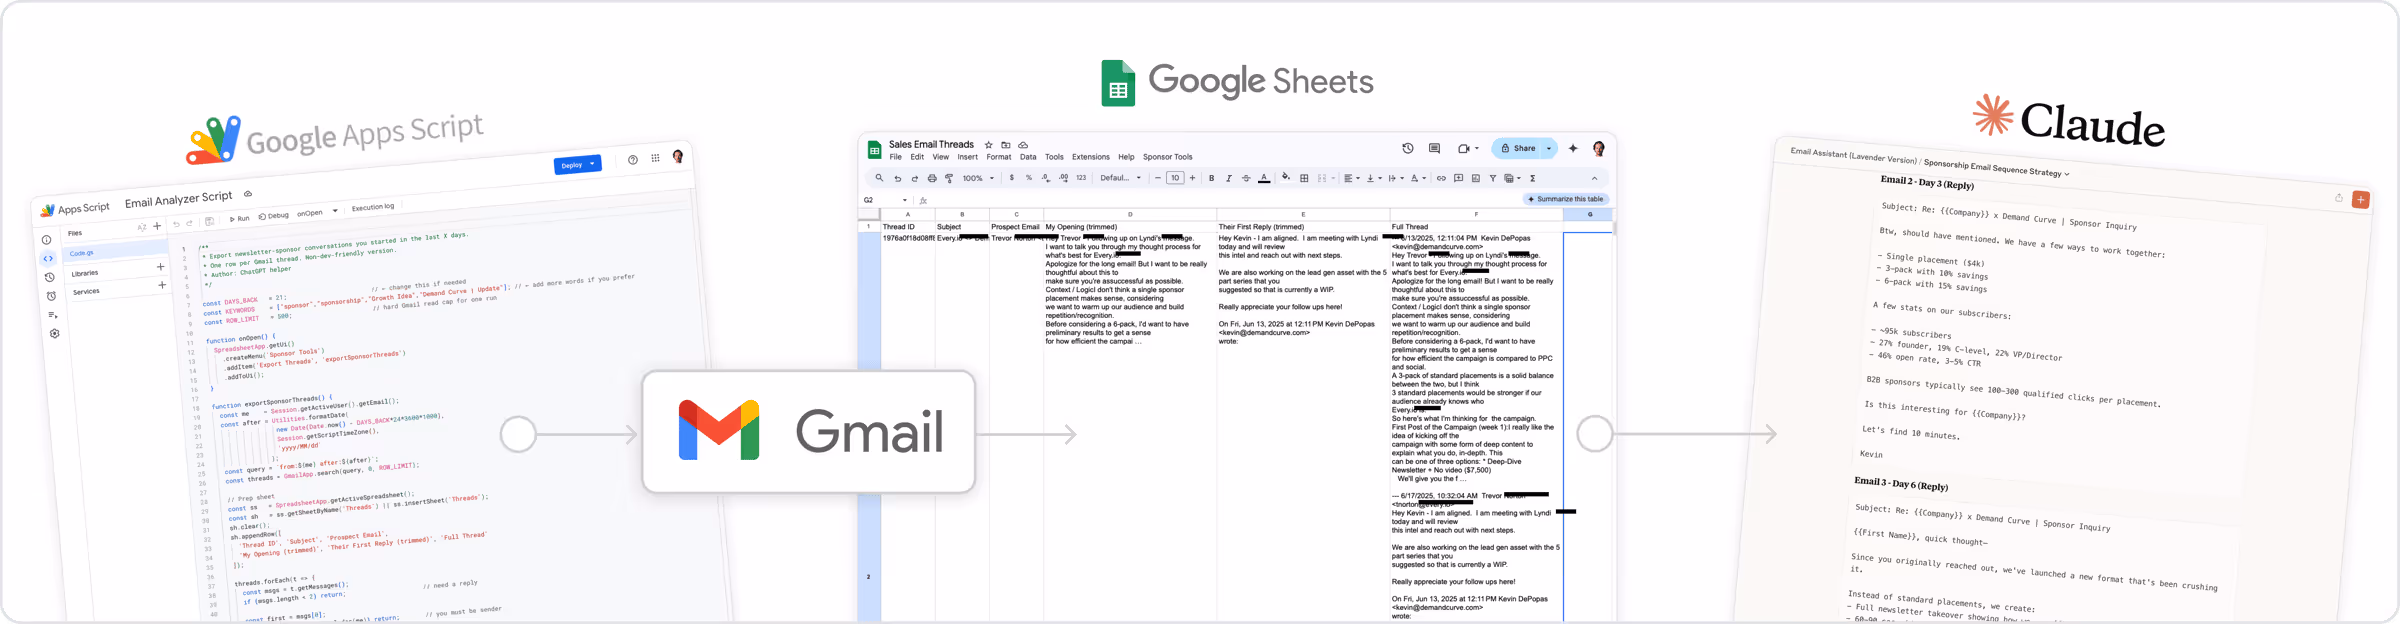Click functions sigma icon in Sheets

(x=1533, y=178)
